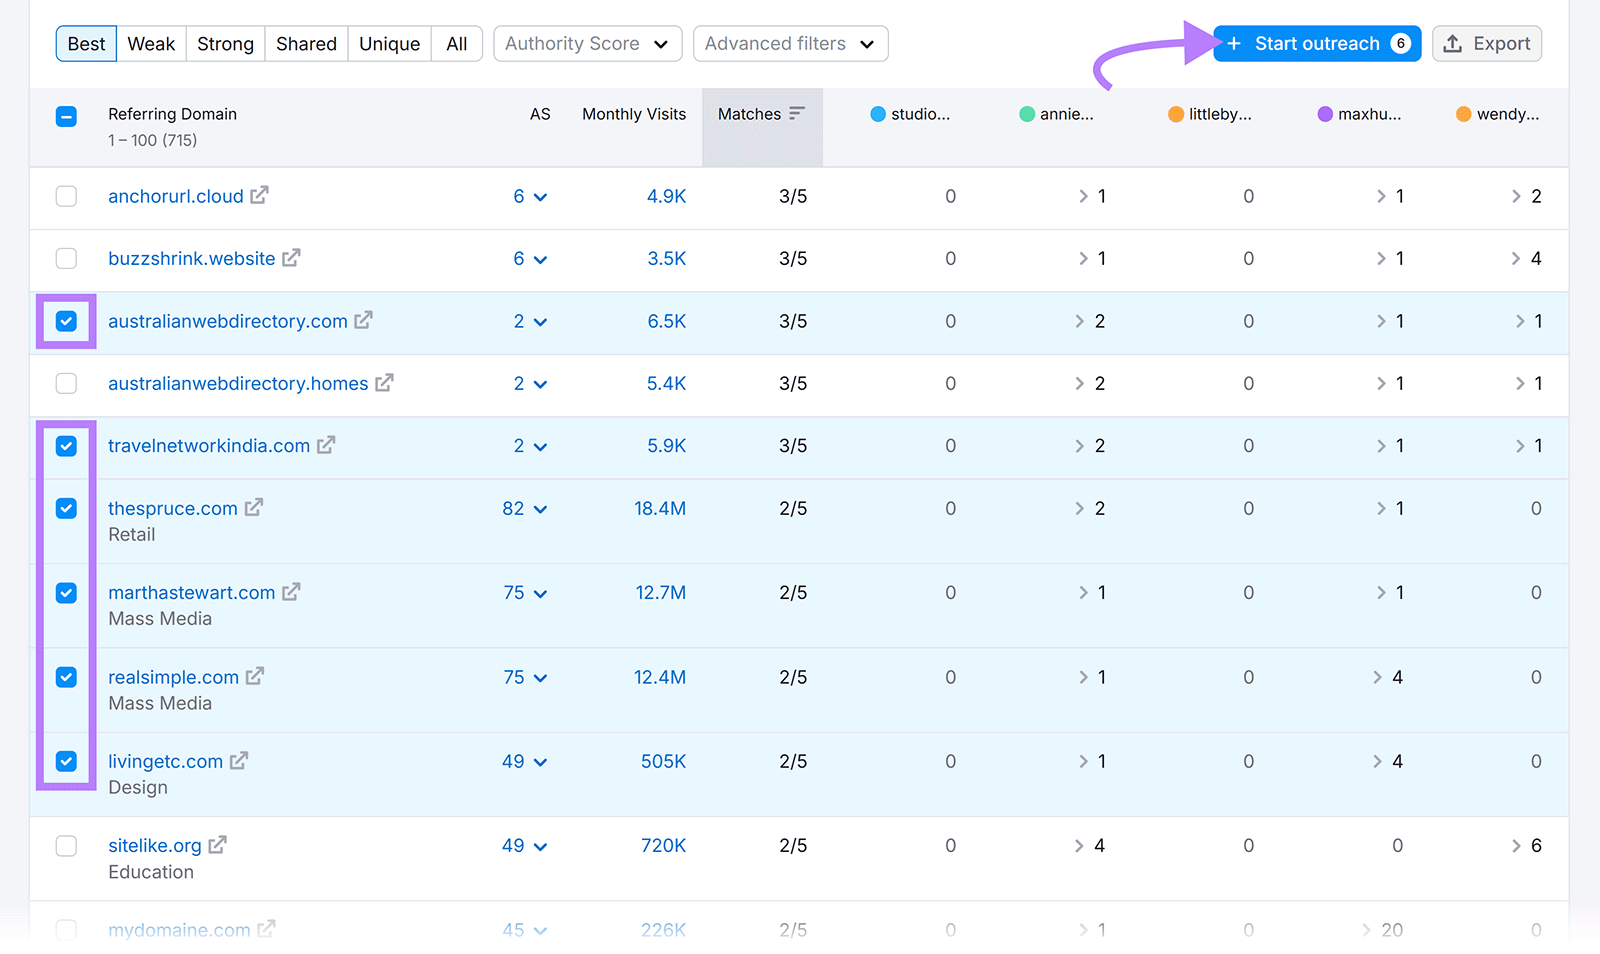The height and width of the screenshot is (954, 1600).
Task: Open the Authority Score dropdown
Action: 587,43
